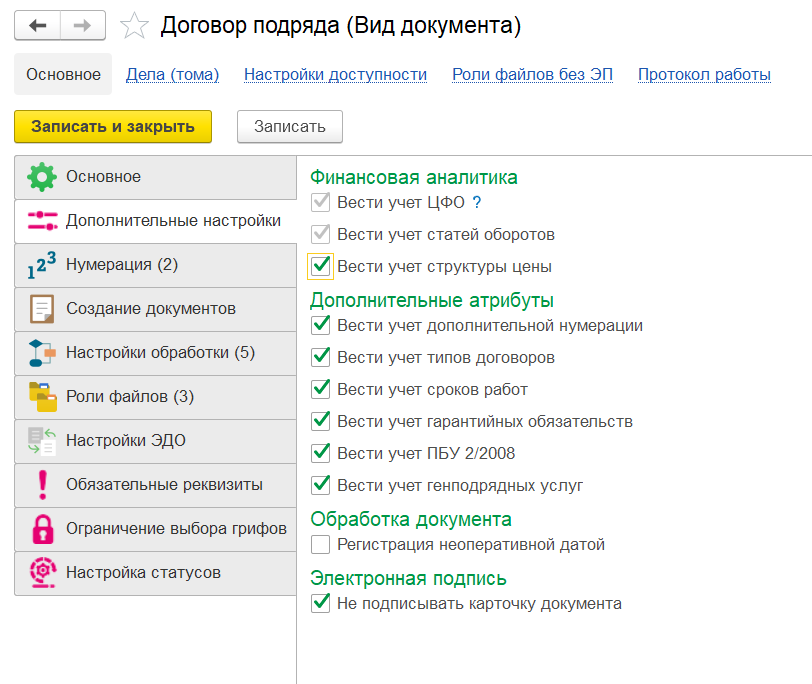This screenshot has width=812, height=684.
Task: Click the Обработка документа heading
Action: pyautogui.click(x=411, y=519)
